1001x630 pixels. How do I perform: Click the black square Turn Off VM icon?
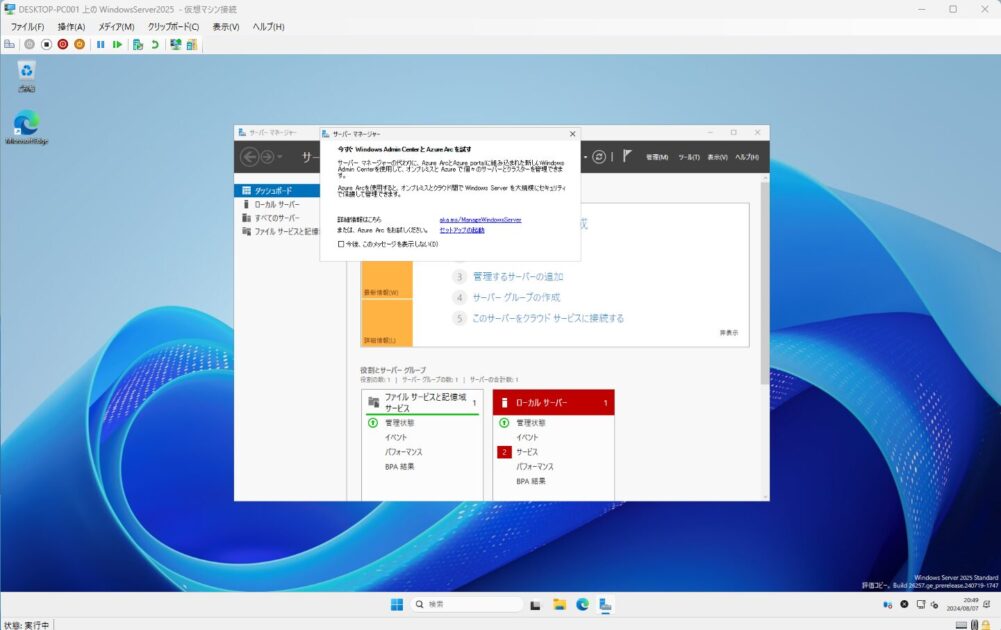pos(46,44)
